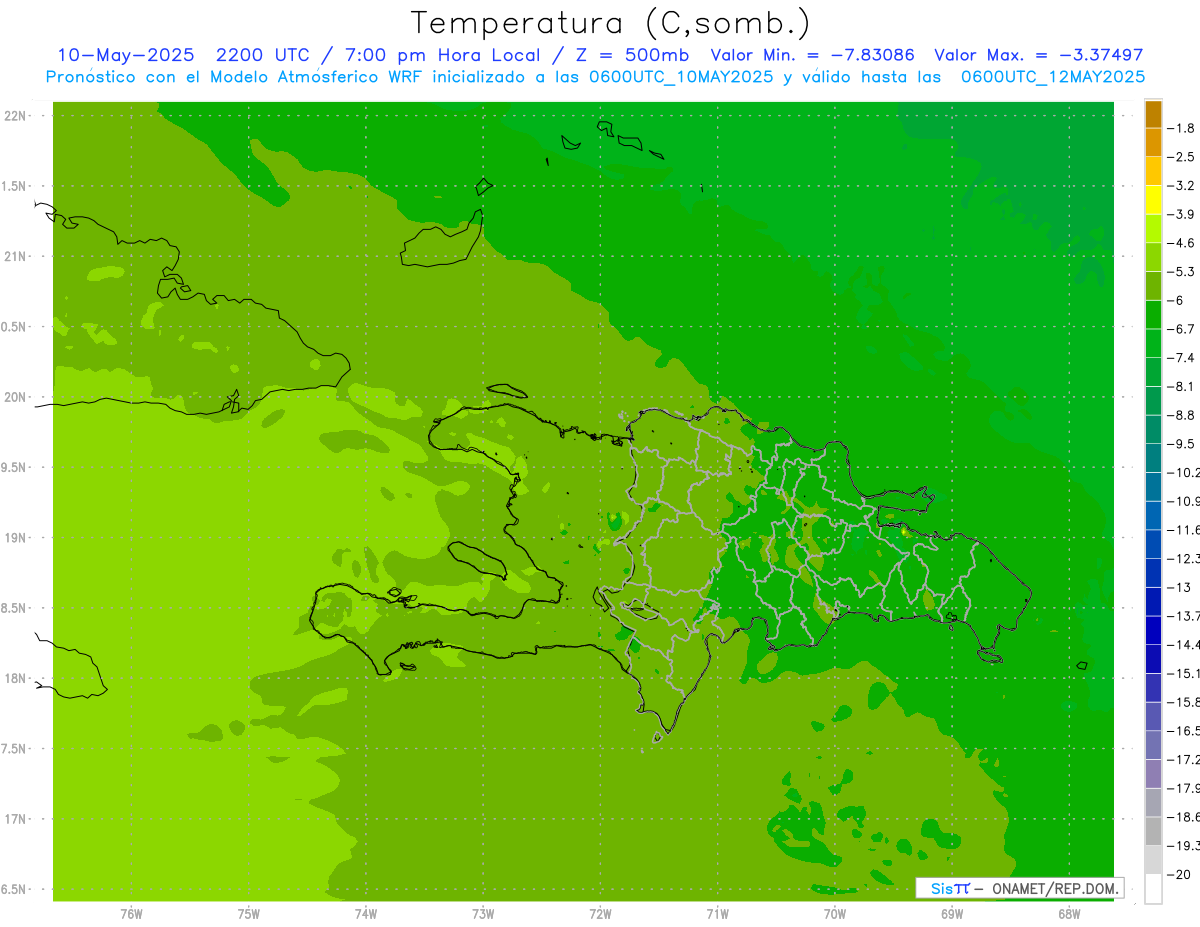
Task: Click the '-19.3' color scale label
Action: 1183,845
